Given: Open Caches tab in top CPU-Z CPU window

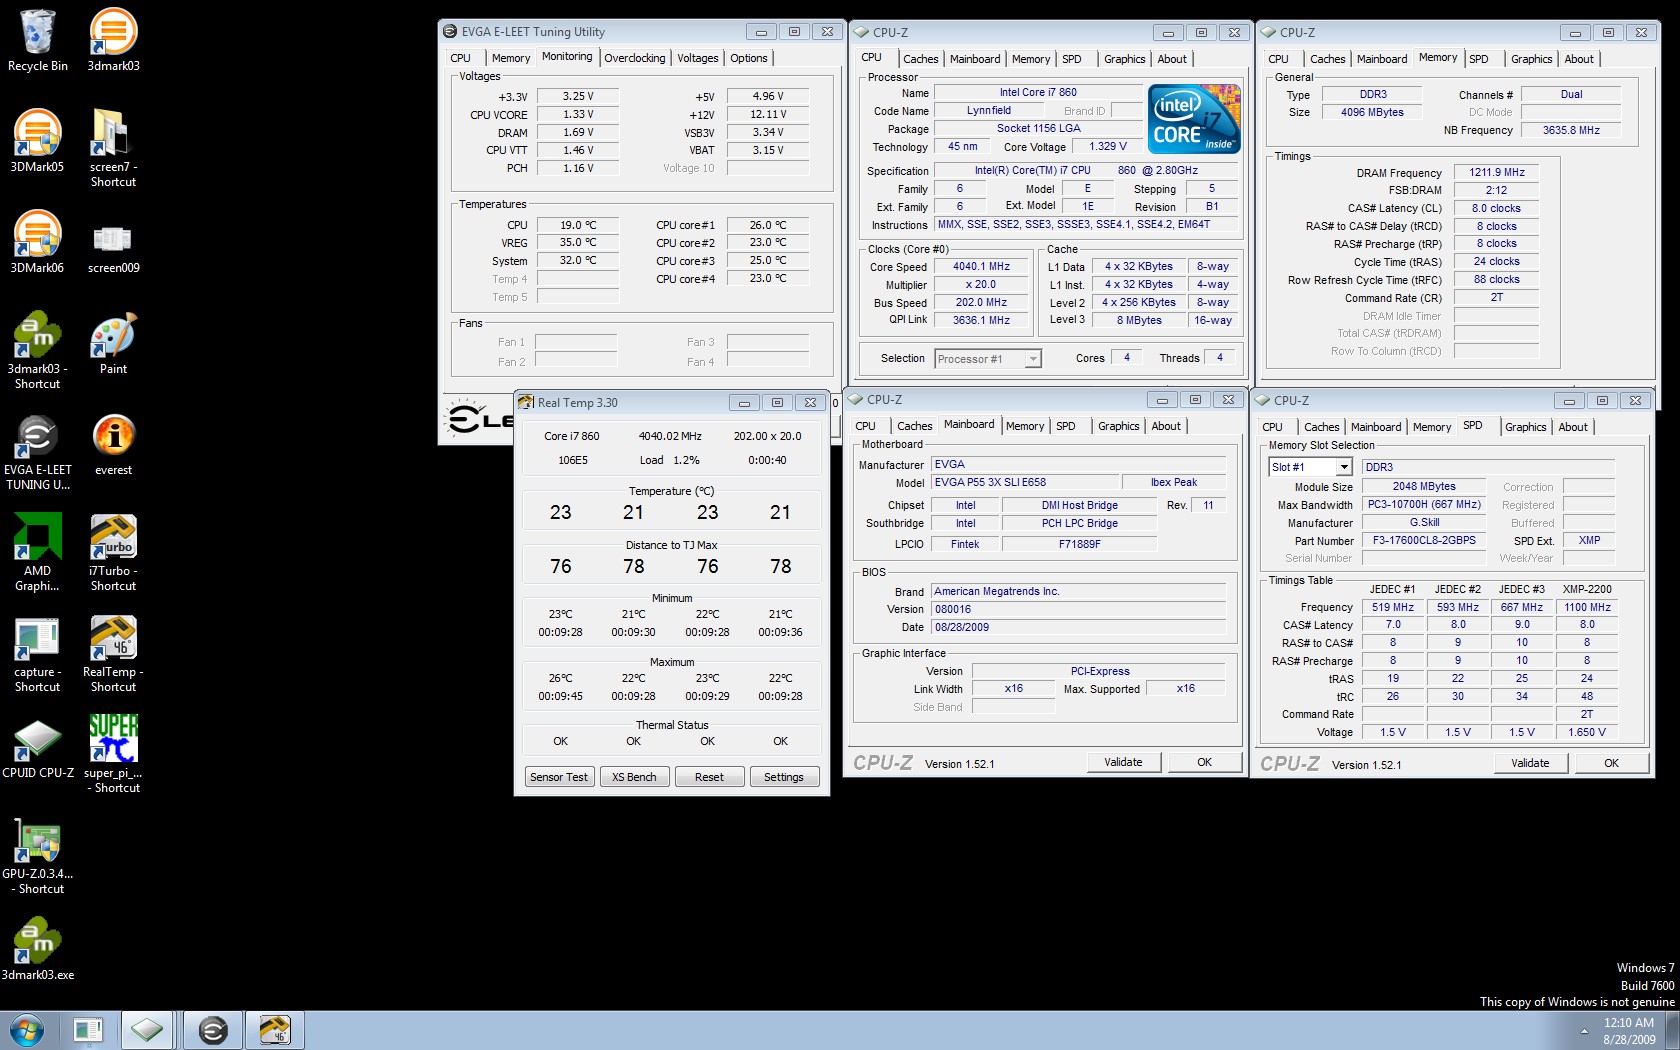Looking at the screenshot, I should click(x=921, y=59).
